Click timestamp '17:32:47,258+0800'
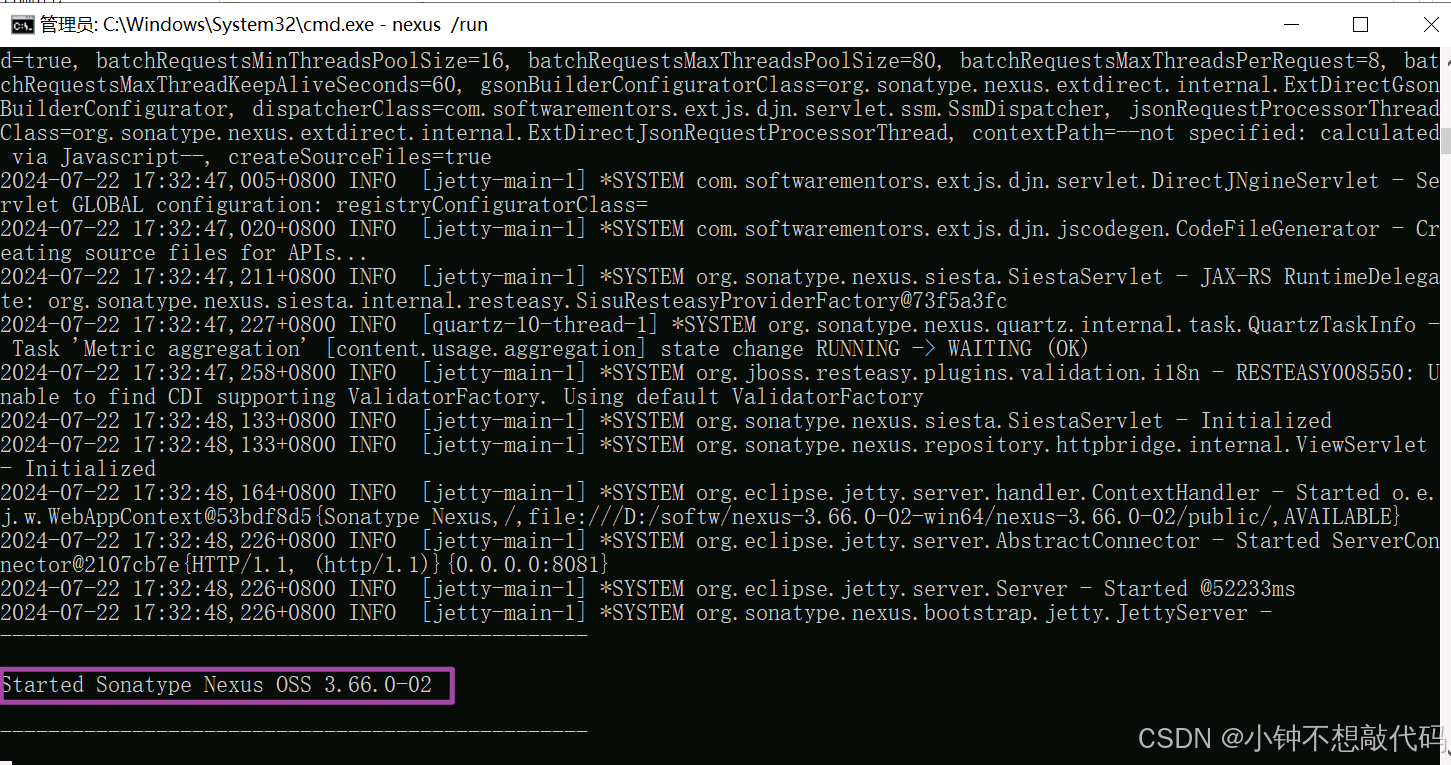Screen dimensions: 1451x765 [234, 373]
